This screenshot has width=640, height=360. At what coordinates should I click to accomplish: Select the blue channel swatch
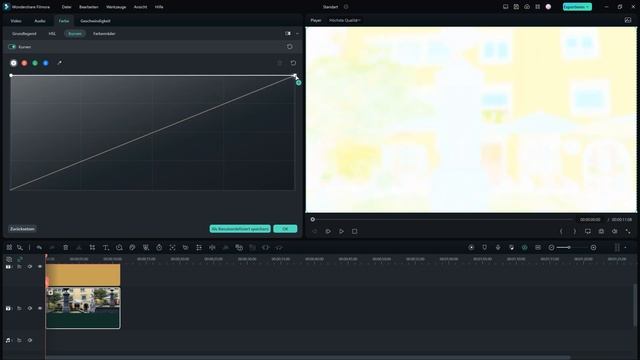point(46,63)
